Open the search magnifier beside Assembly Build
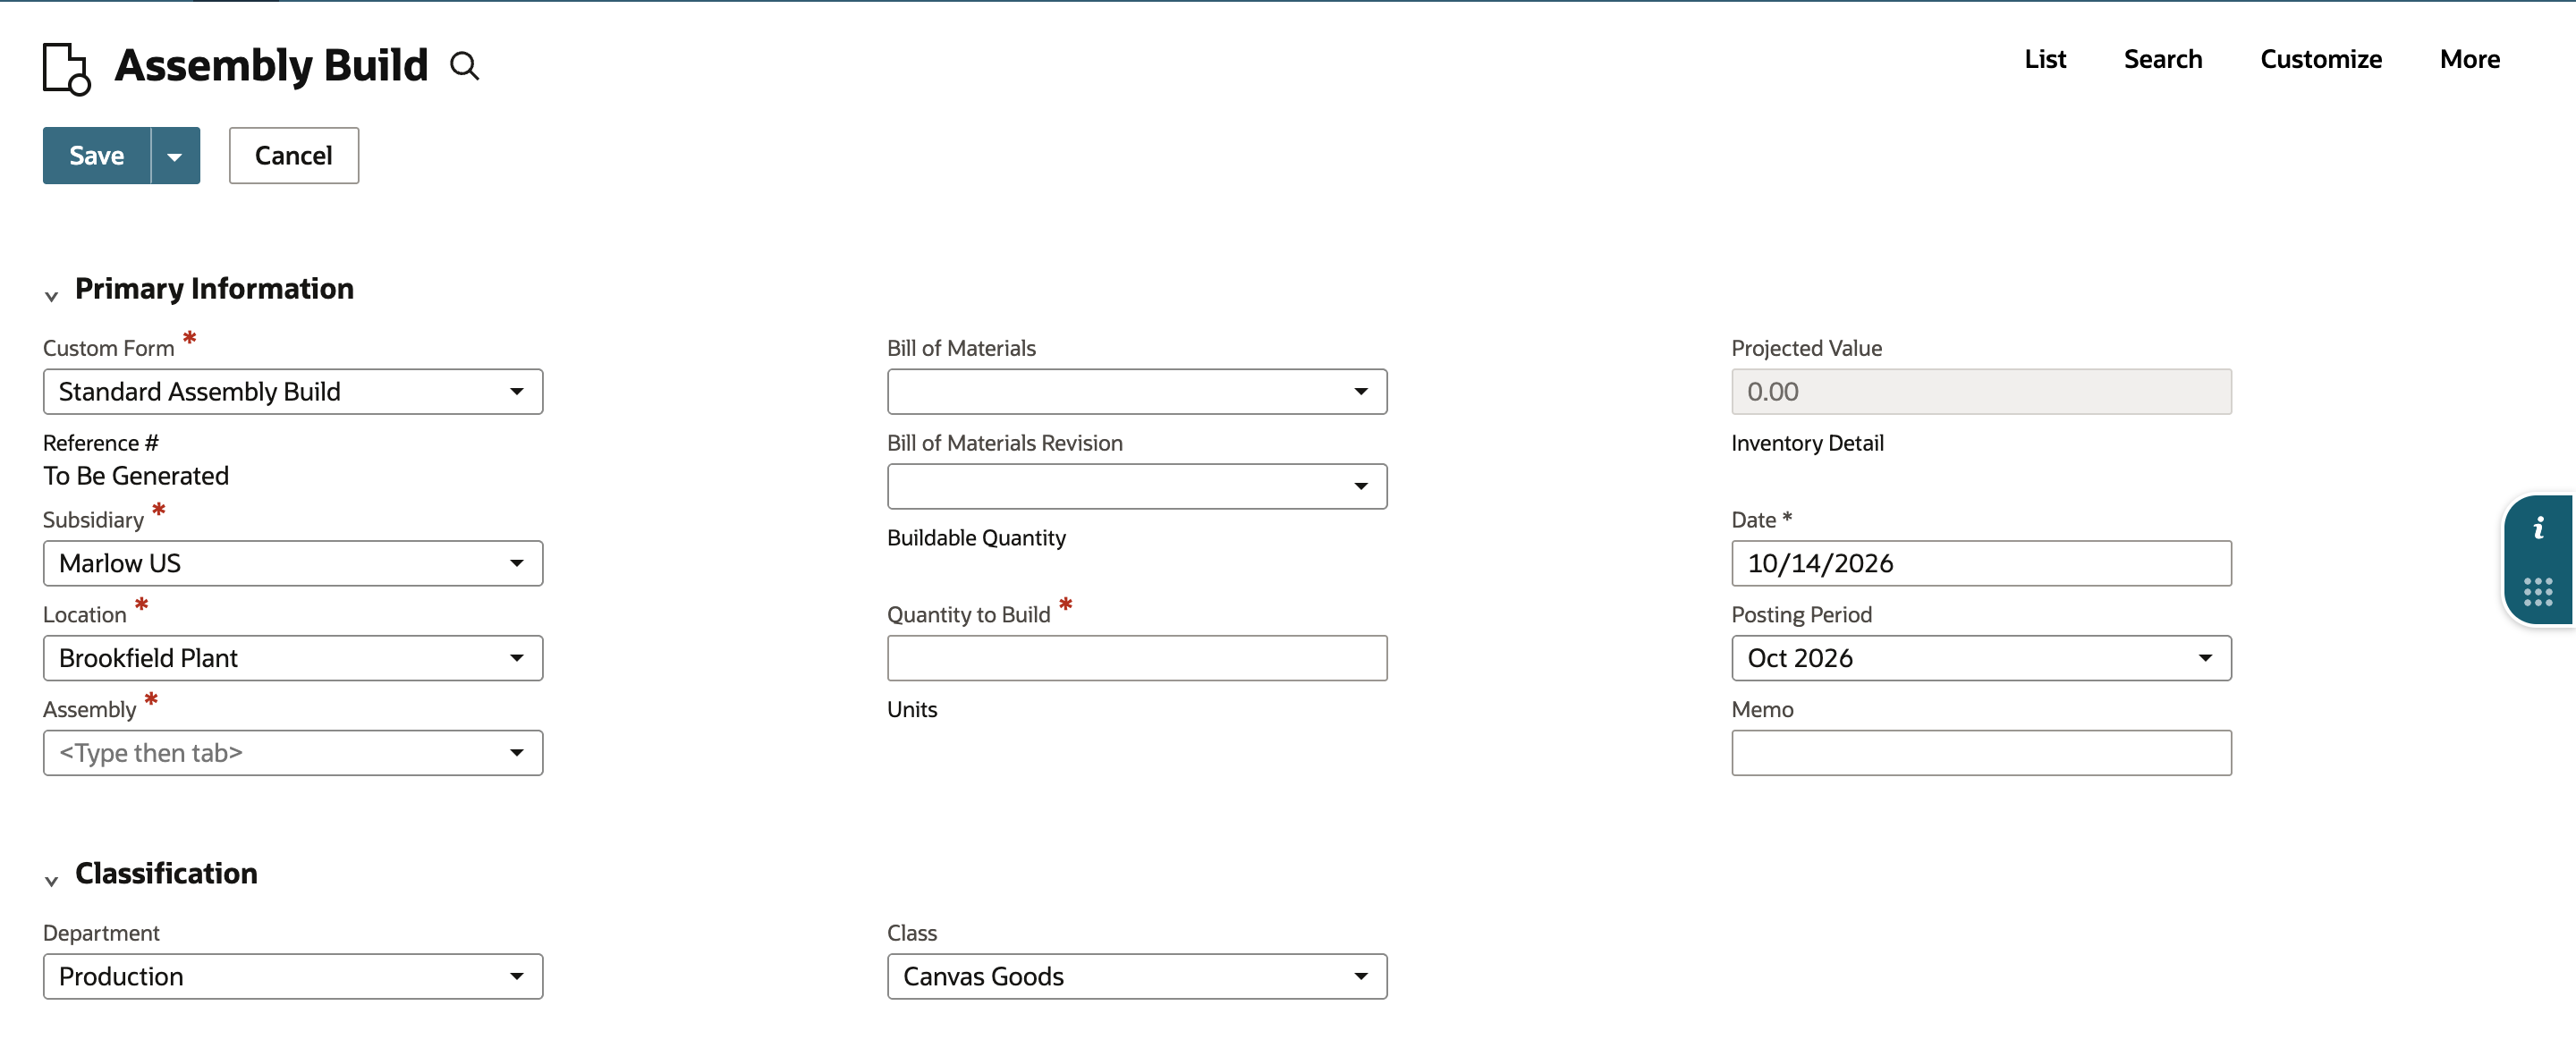 pyautogui.click(x=464, y=66)
